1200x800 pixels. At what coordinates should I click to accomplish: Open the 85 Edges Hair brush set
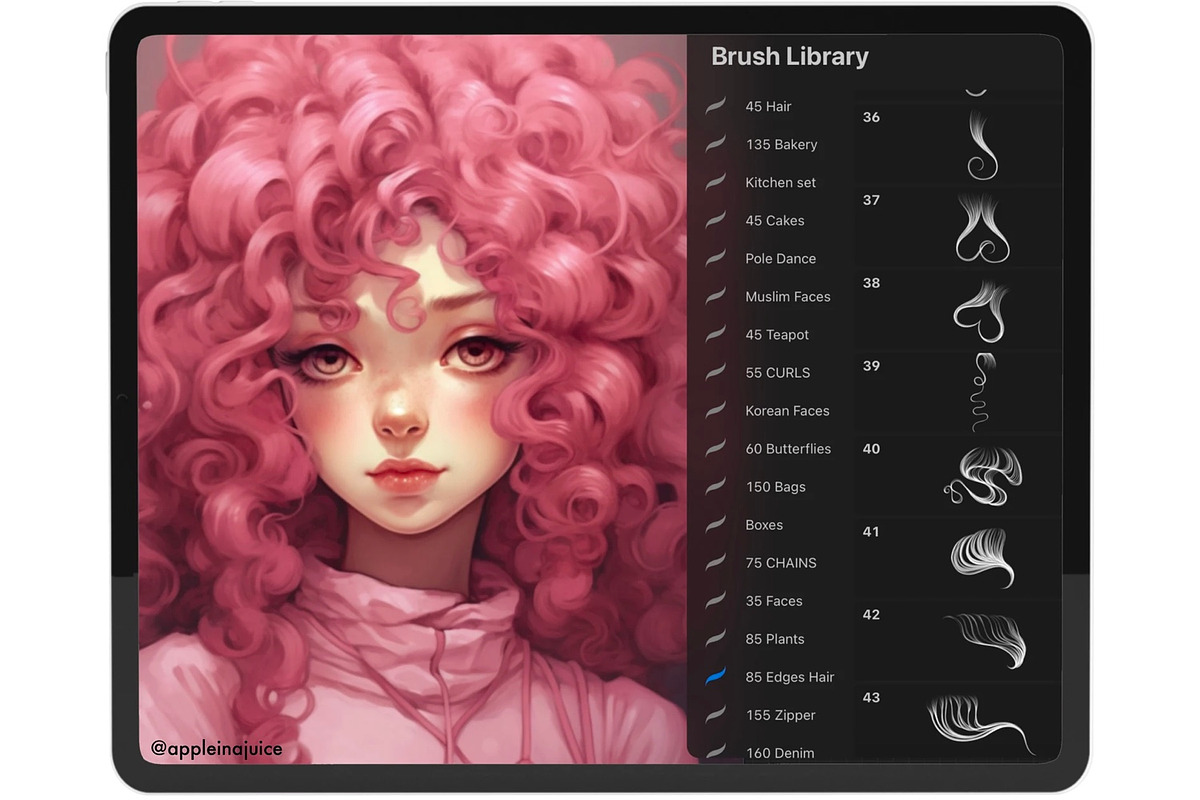pyautogui.click(x=790, y=677)
